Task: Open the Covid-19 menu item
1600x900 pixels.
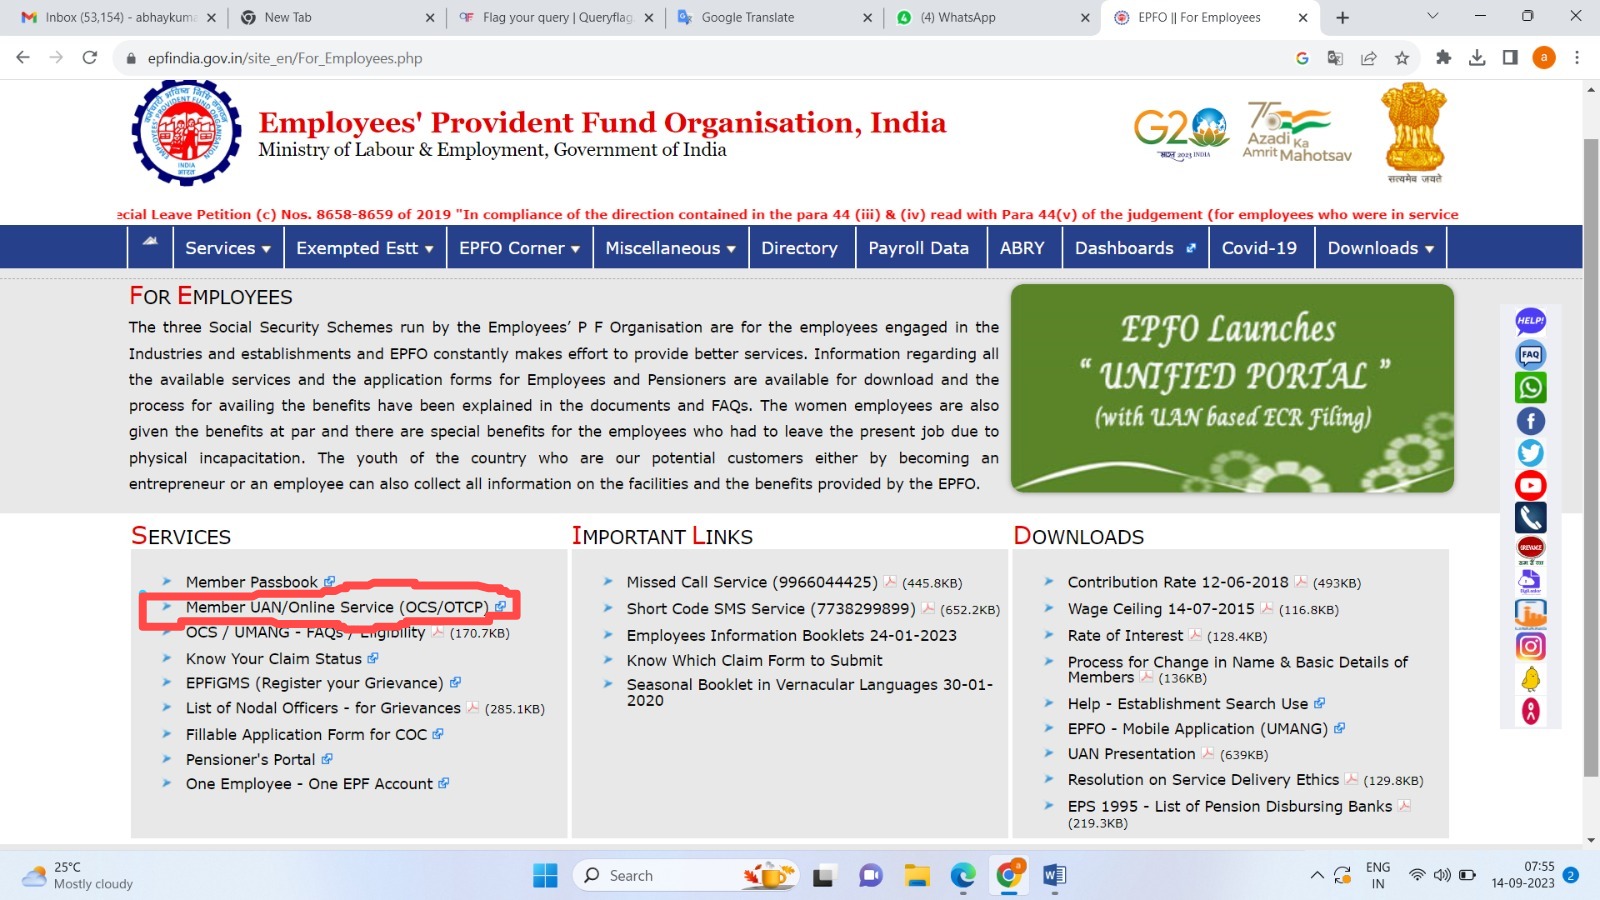Action: click(x=1259, y=248)
